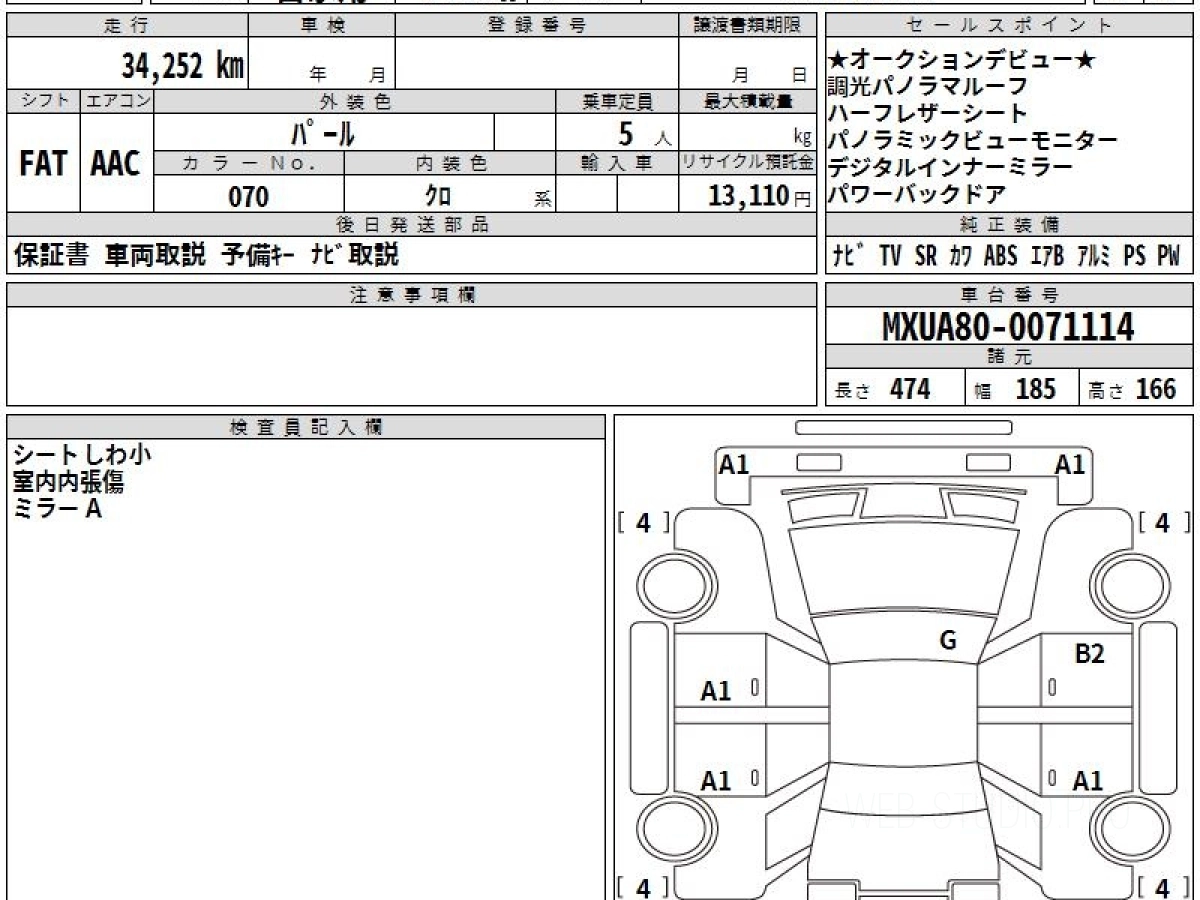Click chassis number MXUA80-0071114
Image resolution: width=1200 pixels, height=900 pixels.
pos(1008,327)
